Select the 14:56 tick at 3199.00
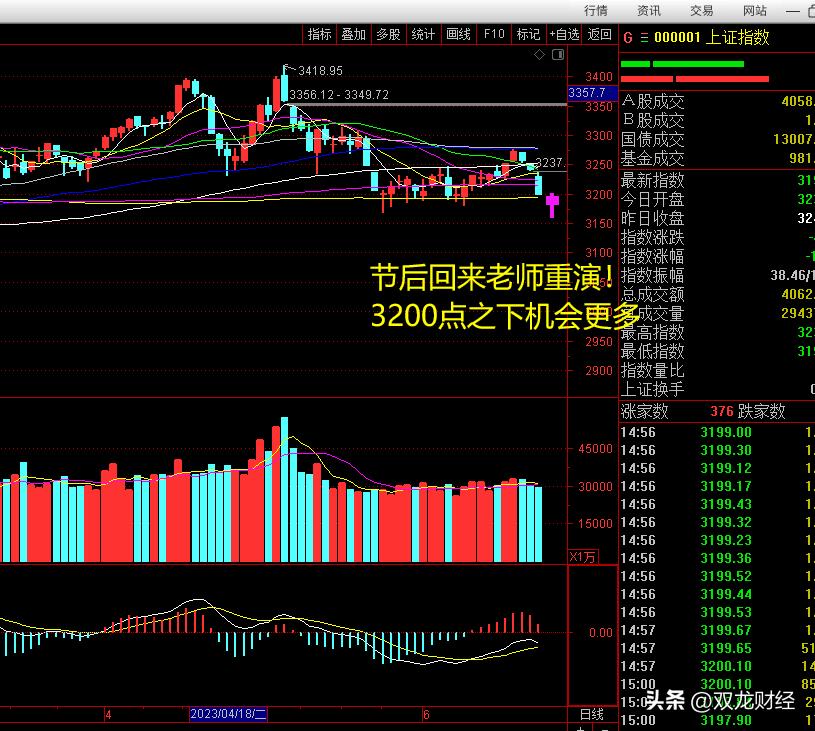The width and height of the screenshot is (815, 731). point(717,432)
